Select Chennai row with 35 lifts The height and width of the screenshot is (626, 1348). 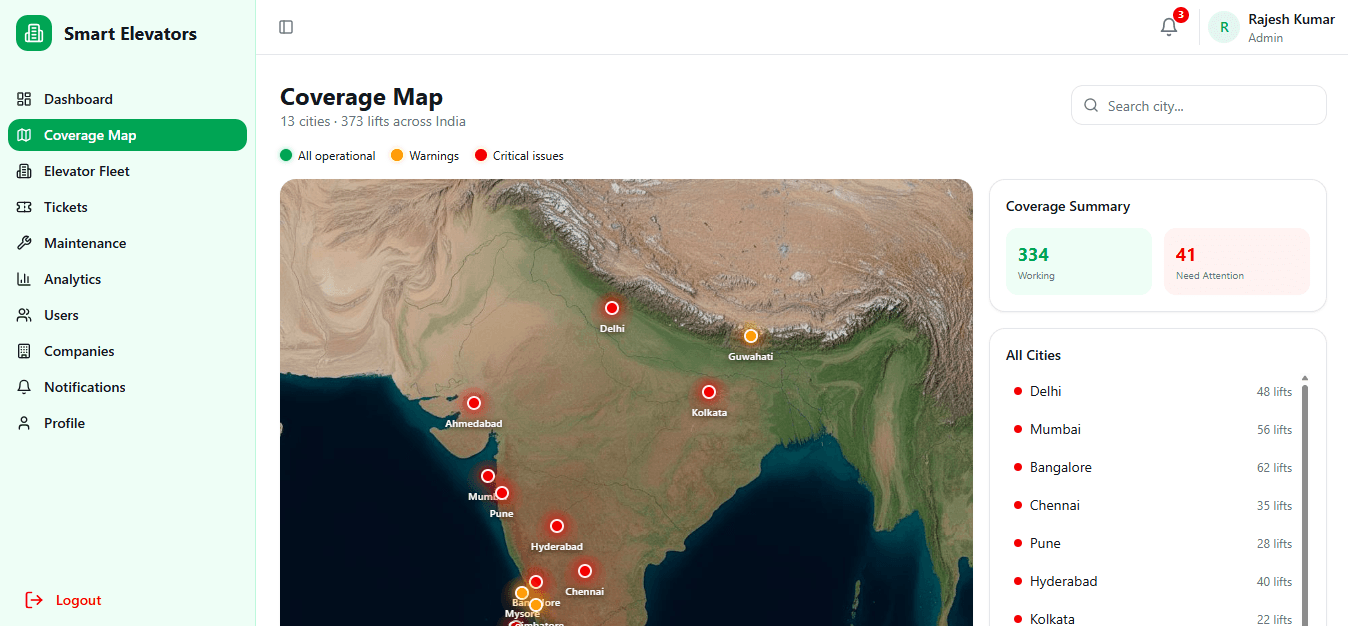click(x=1153, y=505)
